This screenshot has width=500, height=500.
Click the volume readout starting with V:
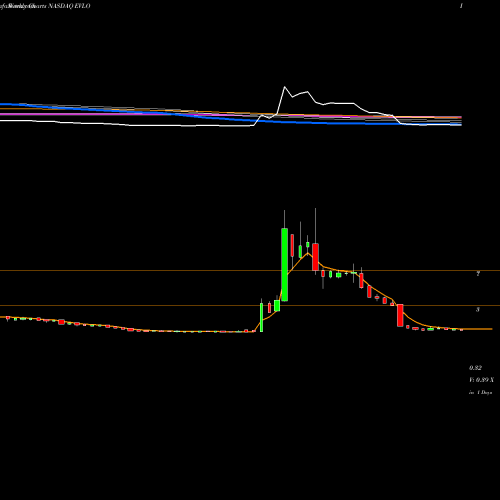pyautogui.click(x=481, y=380)
